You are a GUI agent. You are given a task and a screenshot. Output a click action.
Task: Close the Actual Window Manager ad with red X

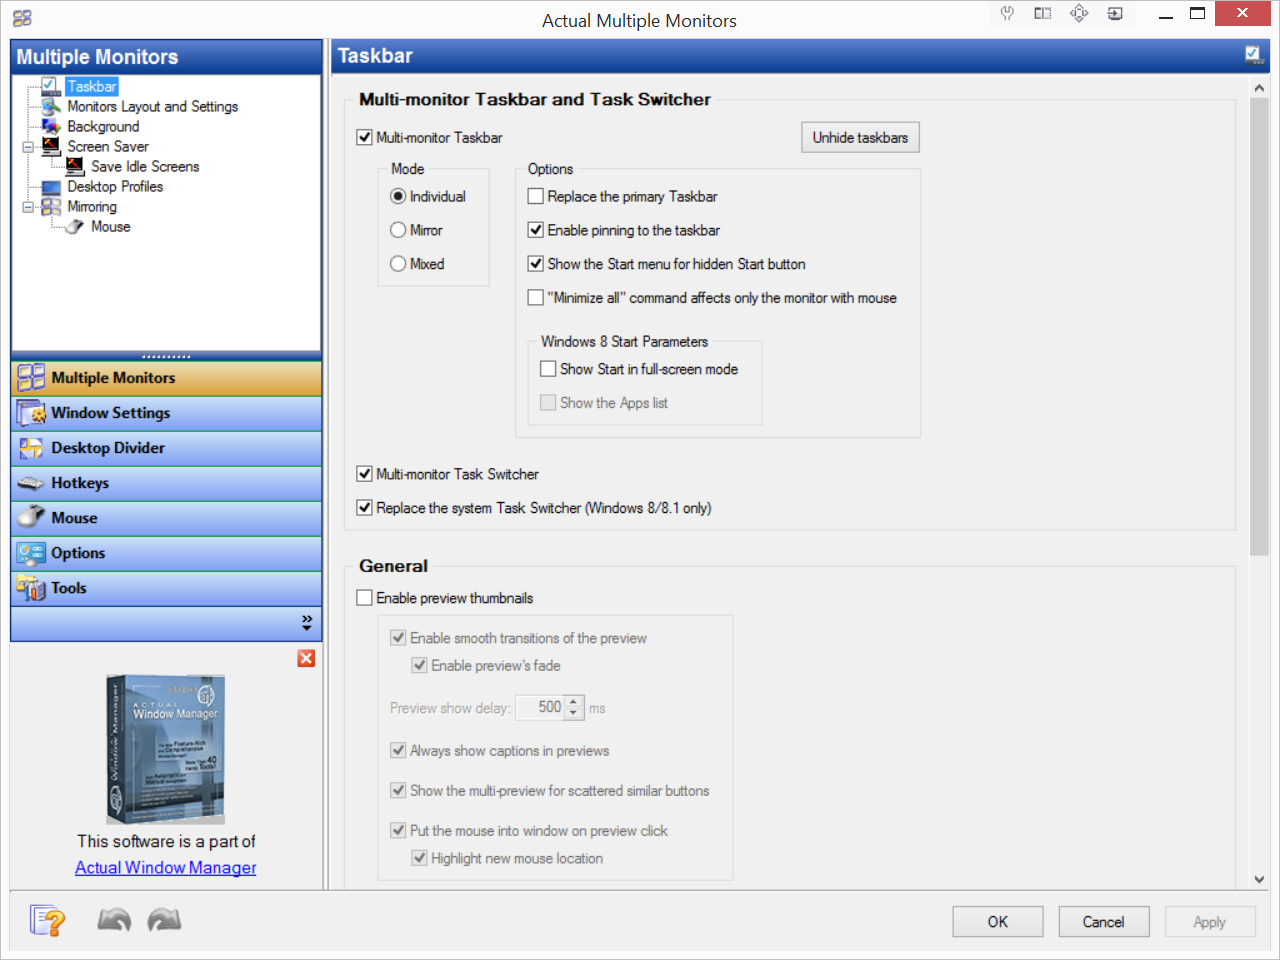(306, 658)
